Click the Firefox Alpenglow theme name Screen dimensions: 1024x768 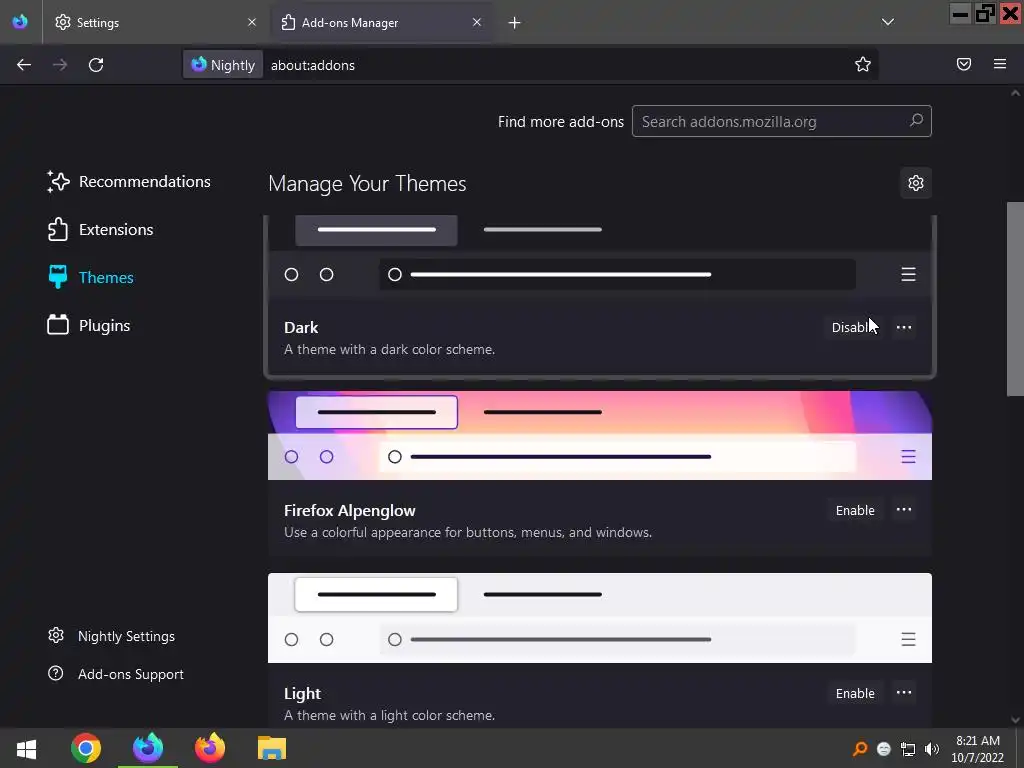pyautogui.click(x=349, y=511)
